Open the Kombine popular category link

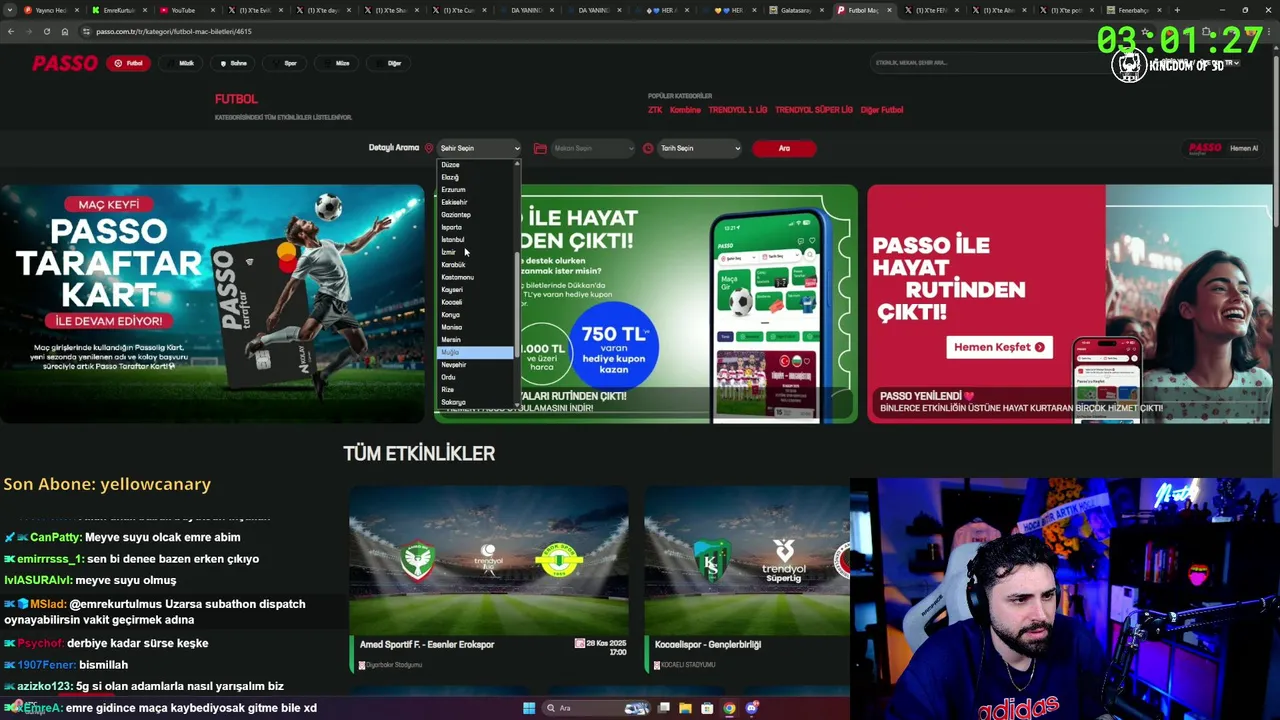coord(685,110)
